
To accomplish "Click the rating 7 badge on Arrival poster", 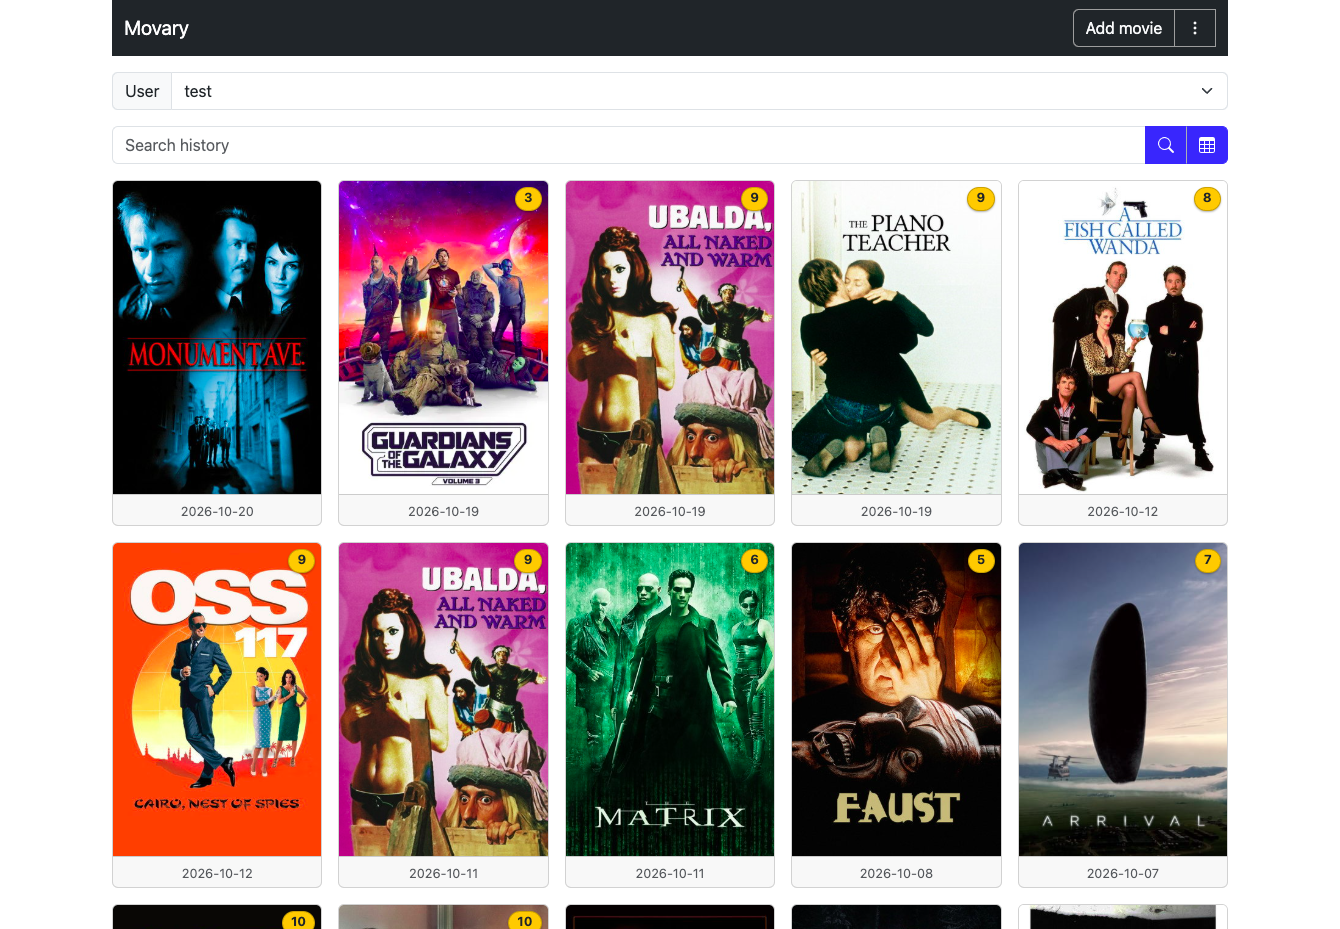I will click(x=1207, y=560).
